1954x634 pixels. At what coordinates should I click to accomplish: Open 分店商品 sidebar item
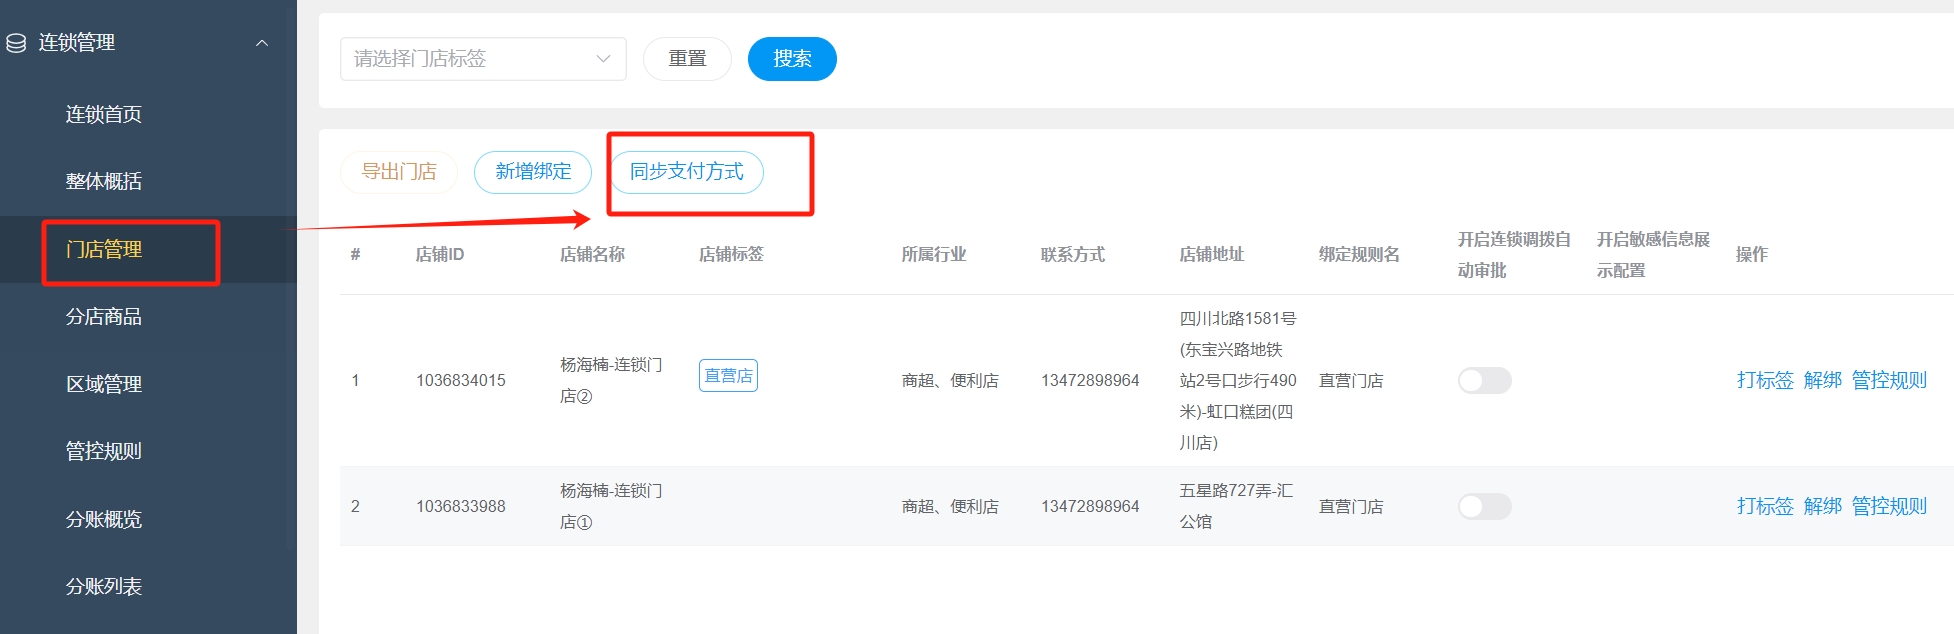pyautogui.click(x=104, y=317)
